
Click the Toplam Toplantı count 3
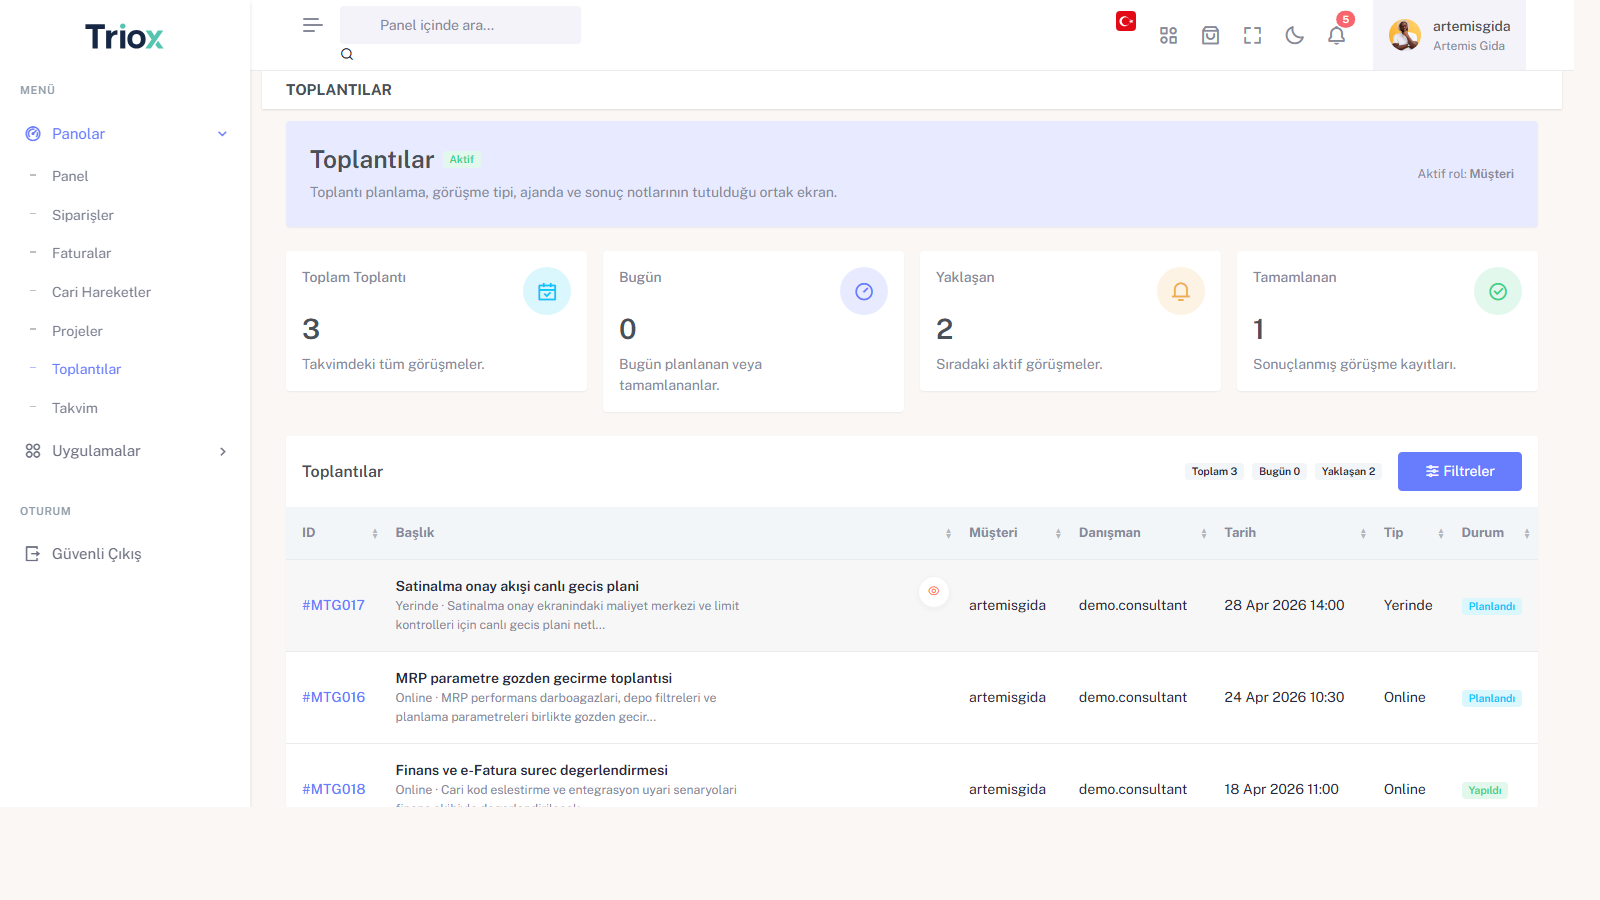[x=311, y=329]
